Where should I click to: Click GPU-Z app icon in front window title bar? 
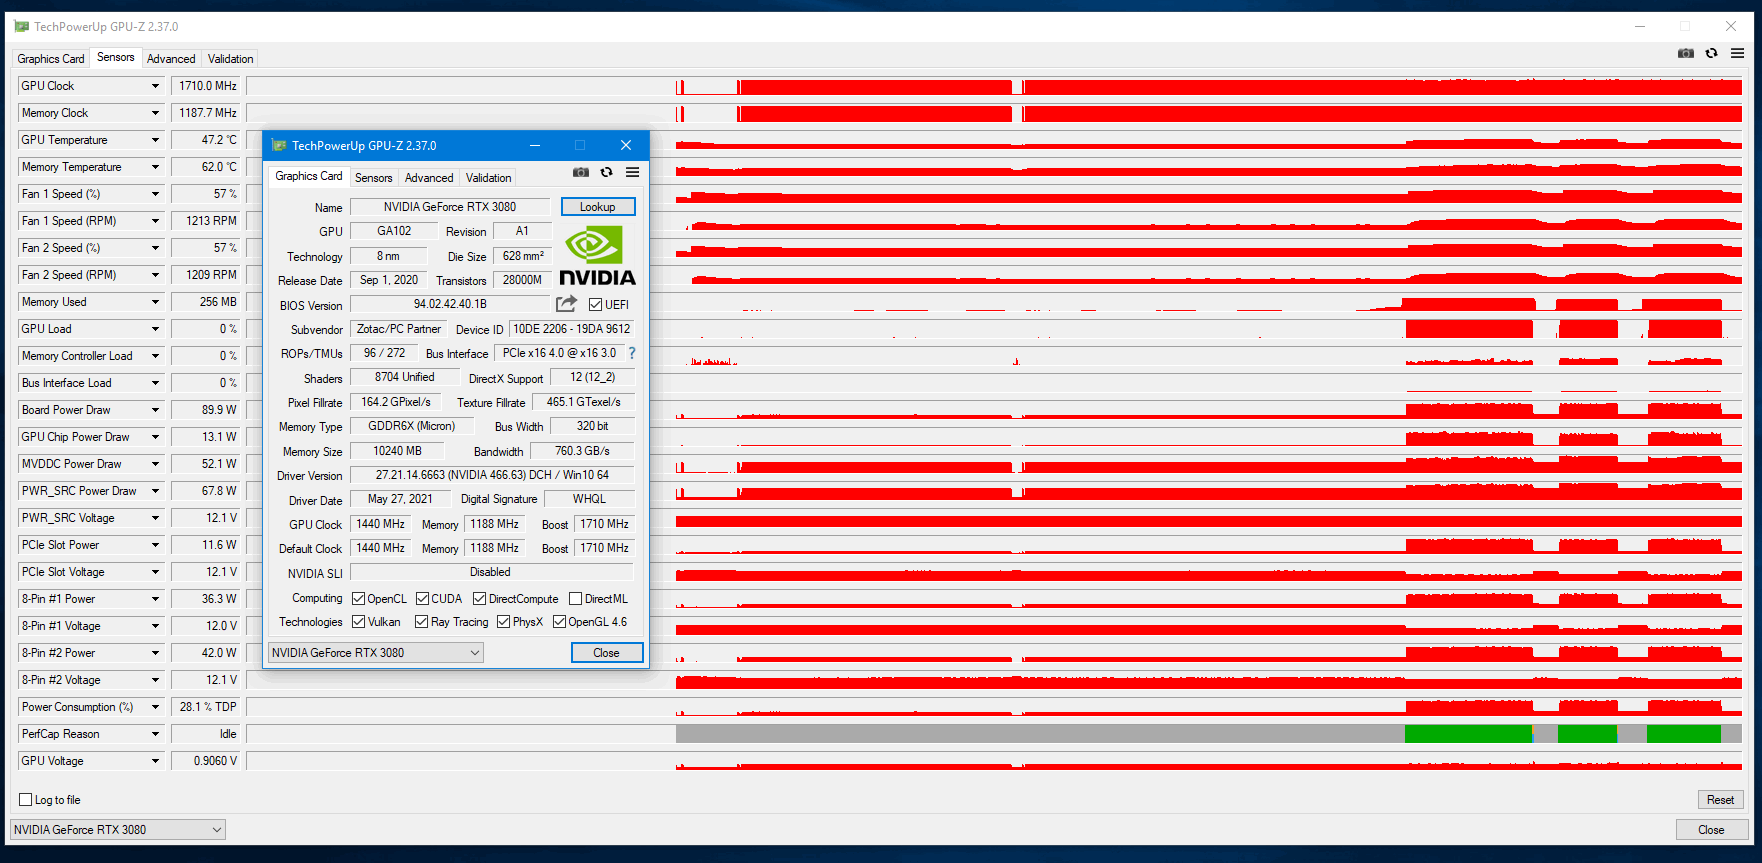(279, 145)
